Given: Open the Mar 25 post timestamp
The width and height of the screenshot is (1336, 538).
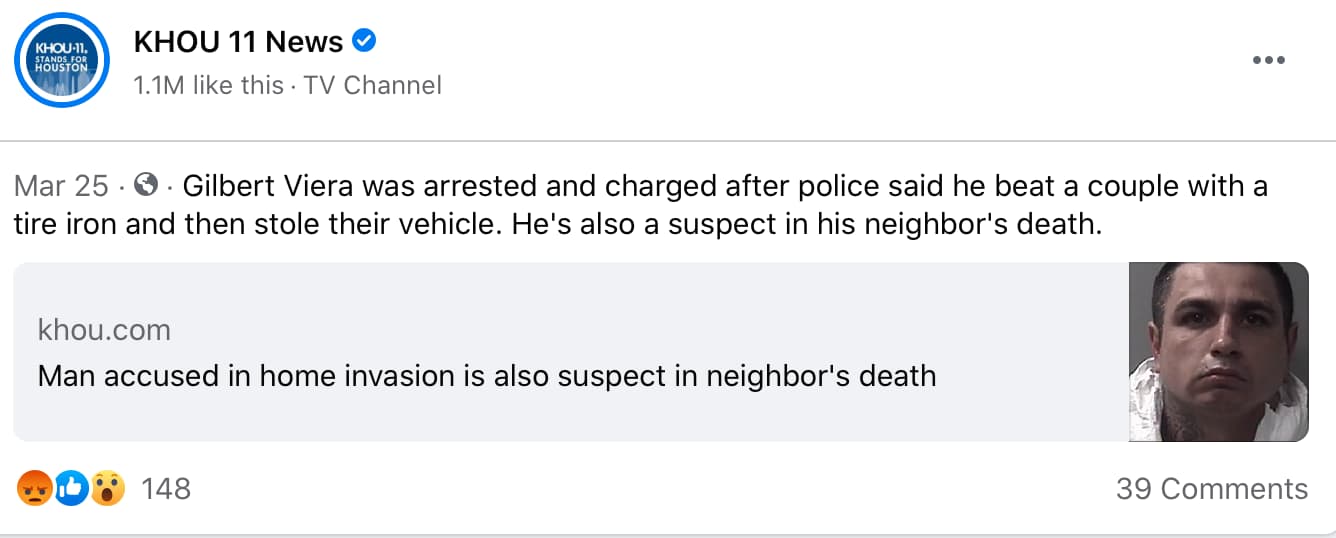Looking at the screenshot, I should [x=61, y=186].
